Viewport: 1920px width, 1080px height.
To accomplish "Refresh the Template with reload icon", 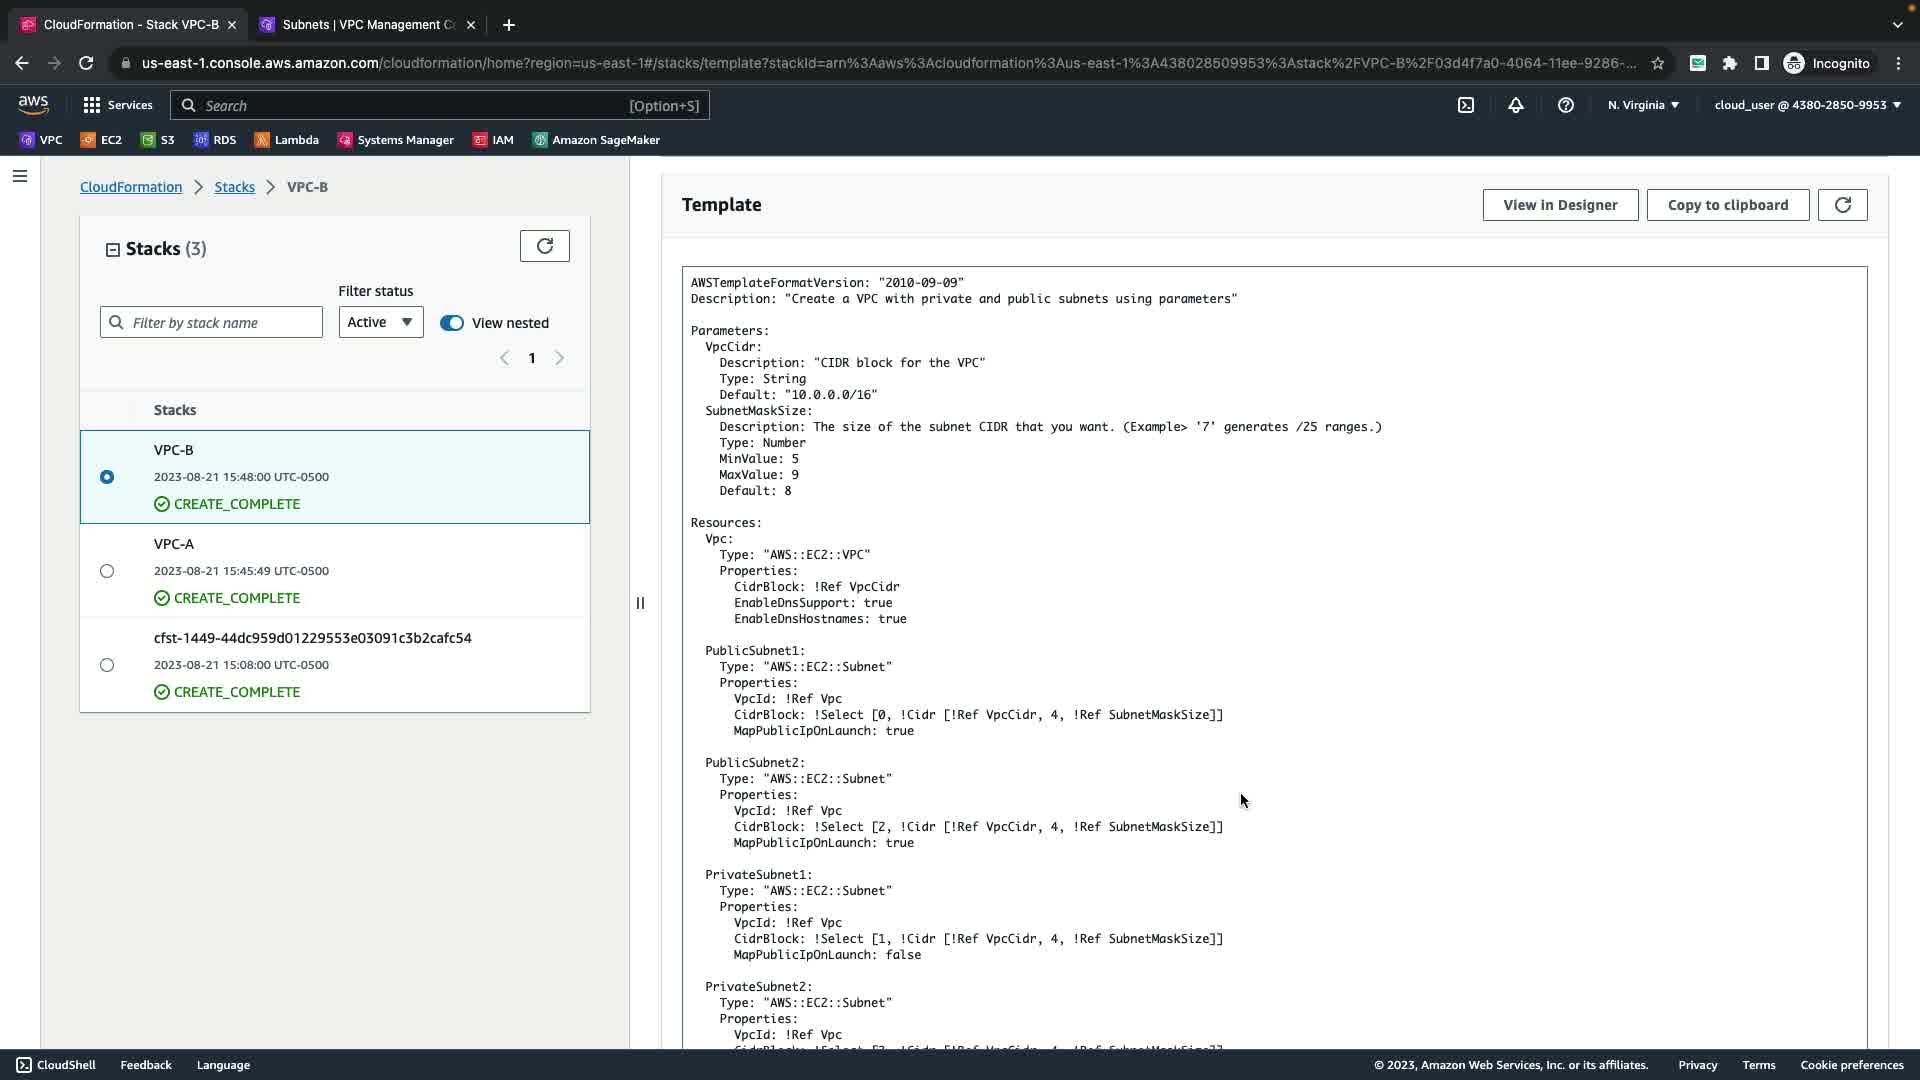I will tap(1842, 205).
